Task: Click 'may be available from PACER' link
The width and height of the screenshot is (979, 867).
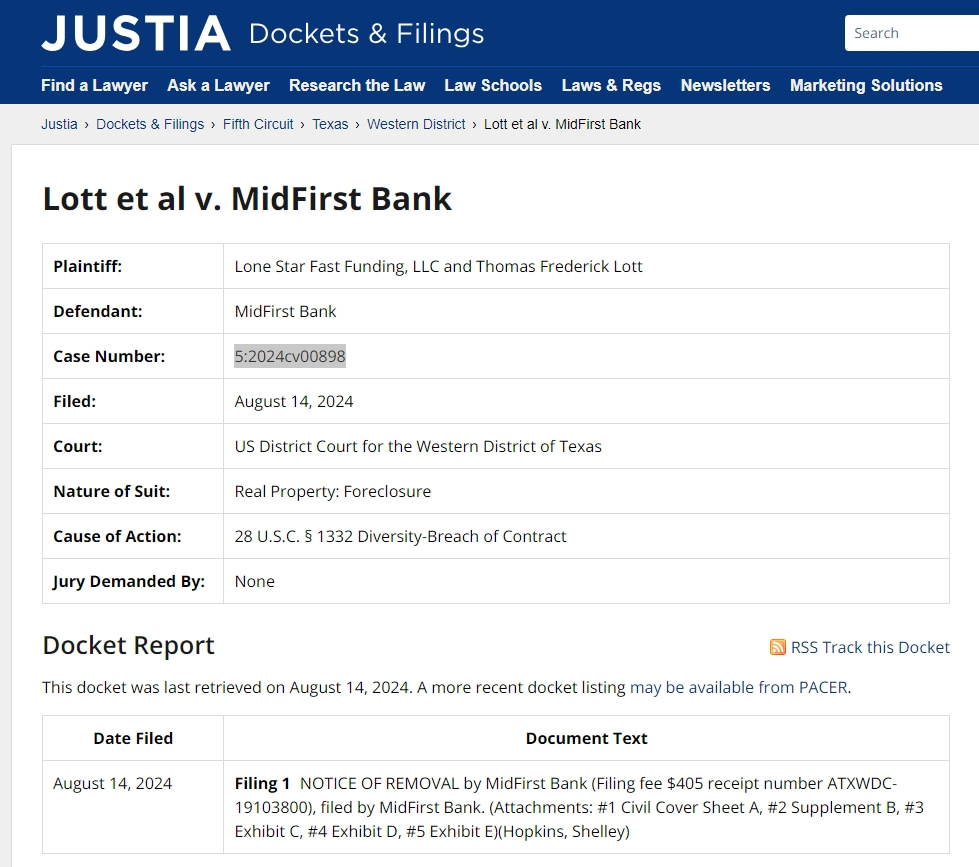Action: click(x=739, y=687)
